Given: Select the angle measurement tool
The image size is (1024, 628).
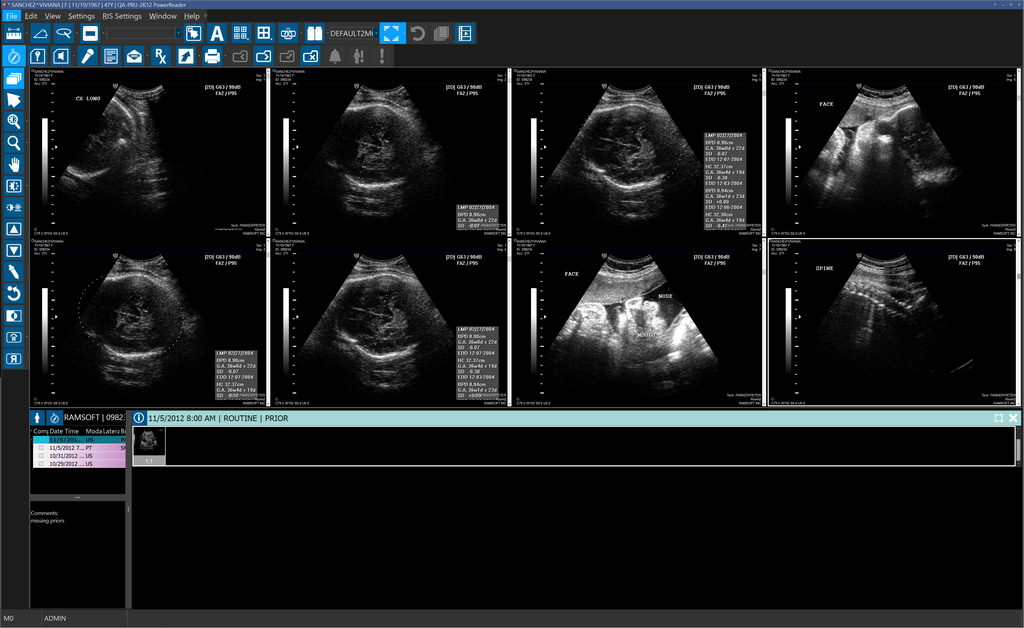Looking at the screenshot, I should click(41, 33).
